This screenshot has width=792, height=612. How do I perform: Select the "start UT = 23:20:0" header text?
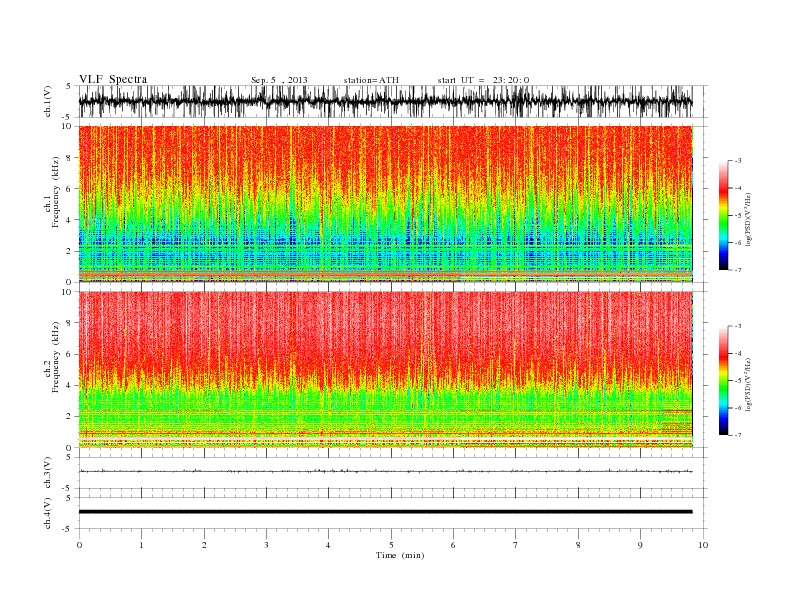pyautogui.click(x=483, y=80)
